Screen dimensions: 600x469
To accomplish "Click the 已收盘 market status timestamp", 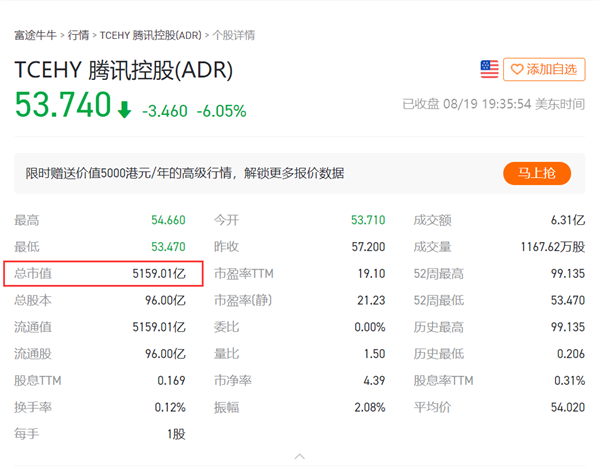I will click(x=493, y=104).
